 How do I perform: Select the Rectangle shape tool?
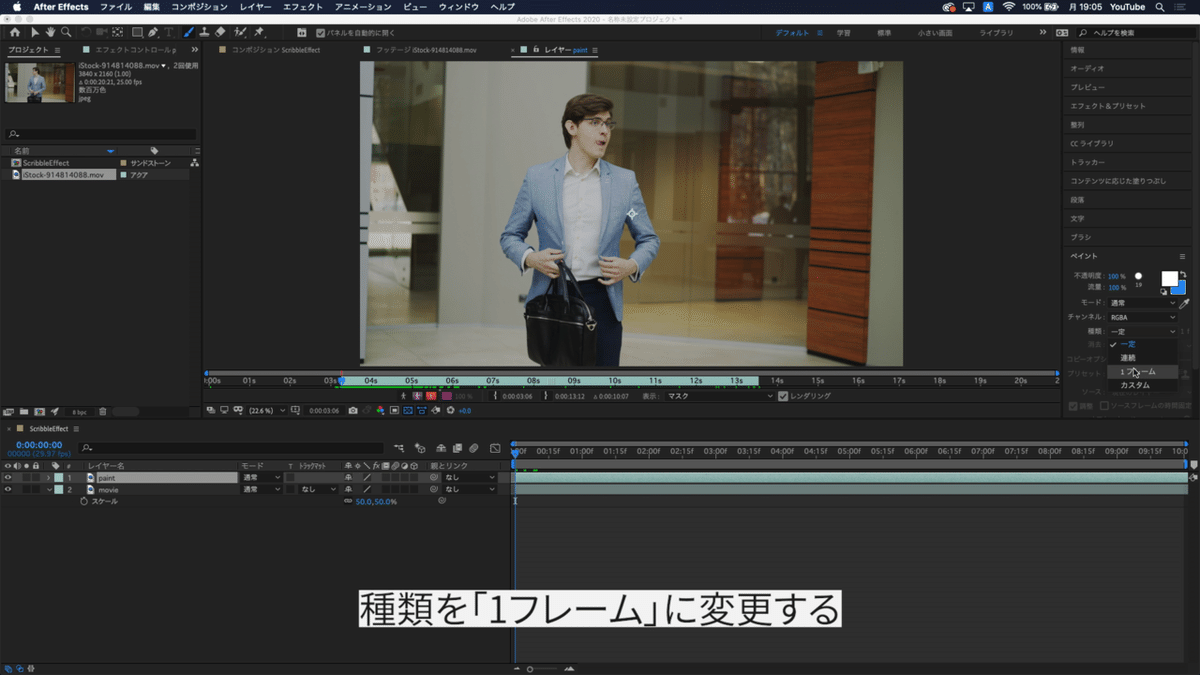coord(137,32)
